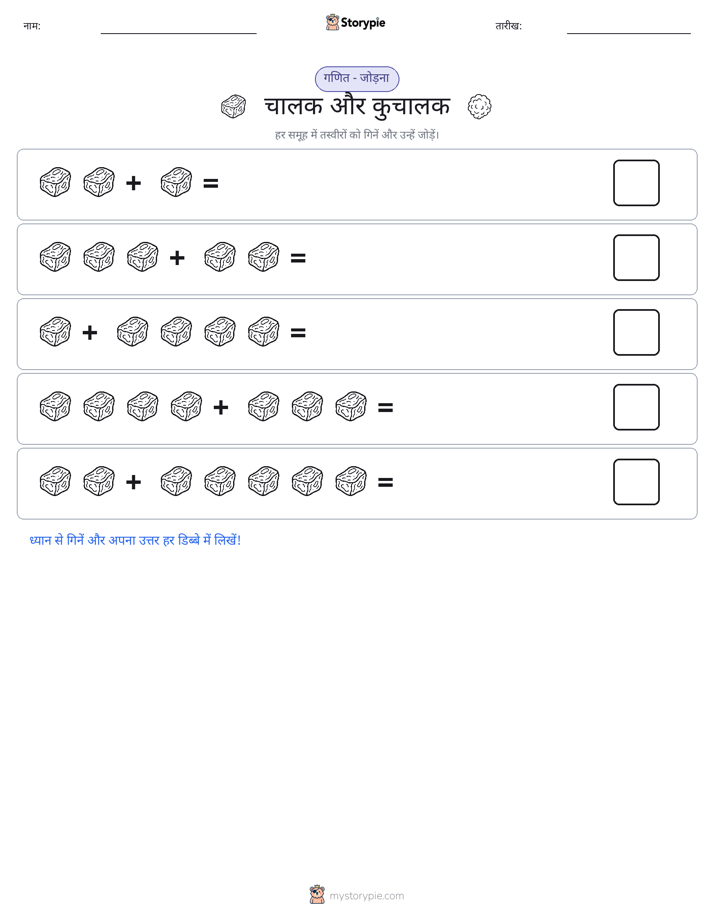714x924 pixels.
Task: Click the first cube in the first row
Action: click(x=55, y=182)
